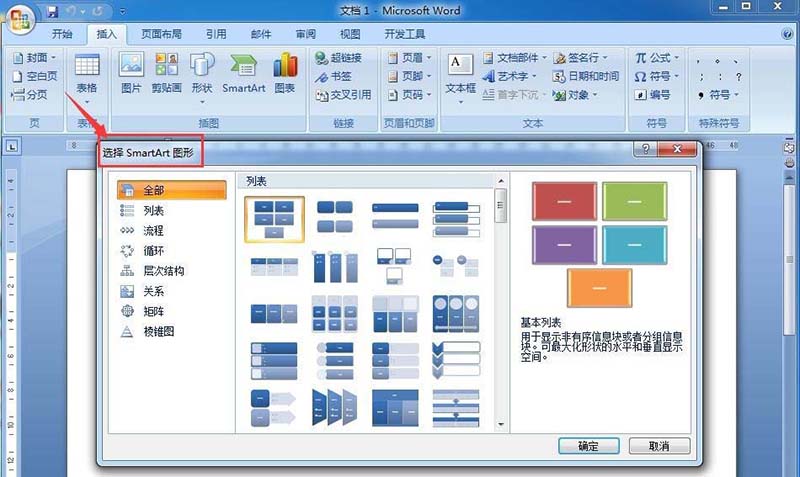Select Process (流程) SmartArt category
This screenshot has width=800, height=477.
[x=171, y=231]
